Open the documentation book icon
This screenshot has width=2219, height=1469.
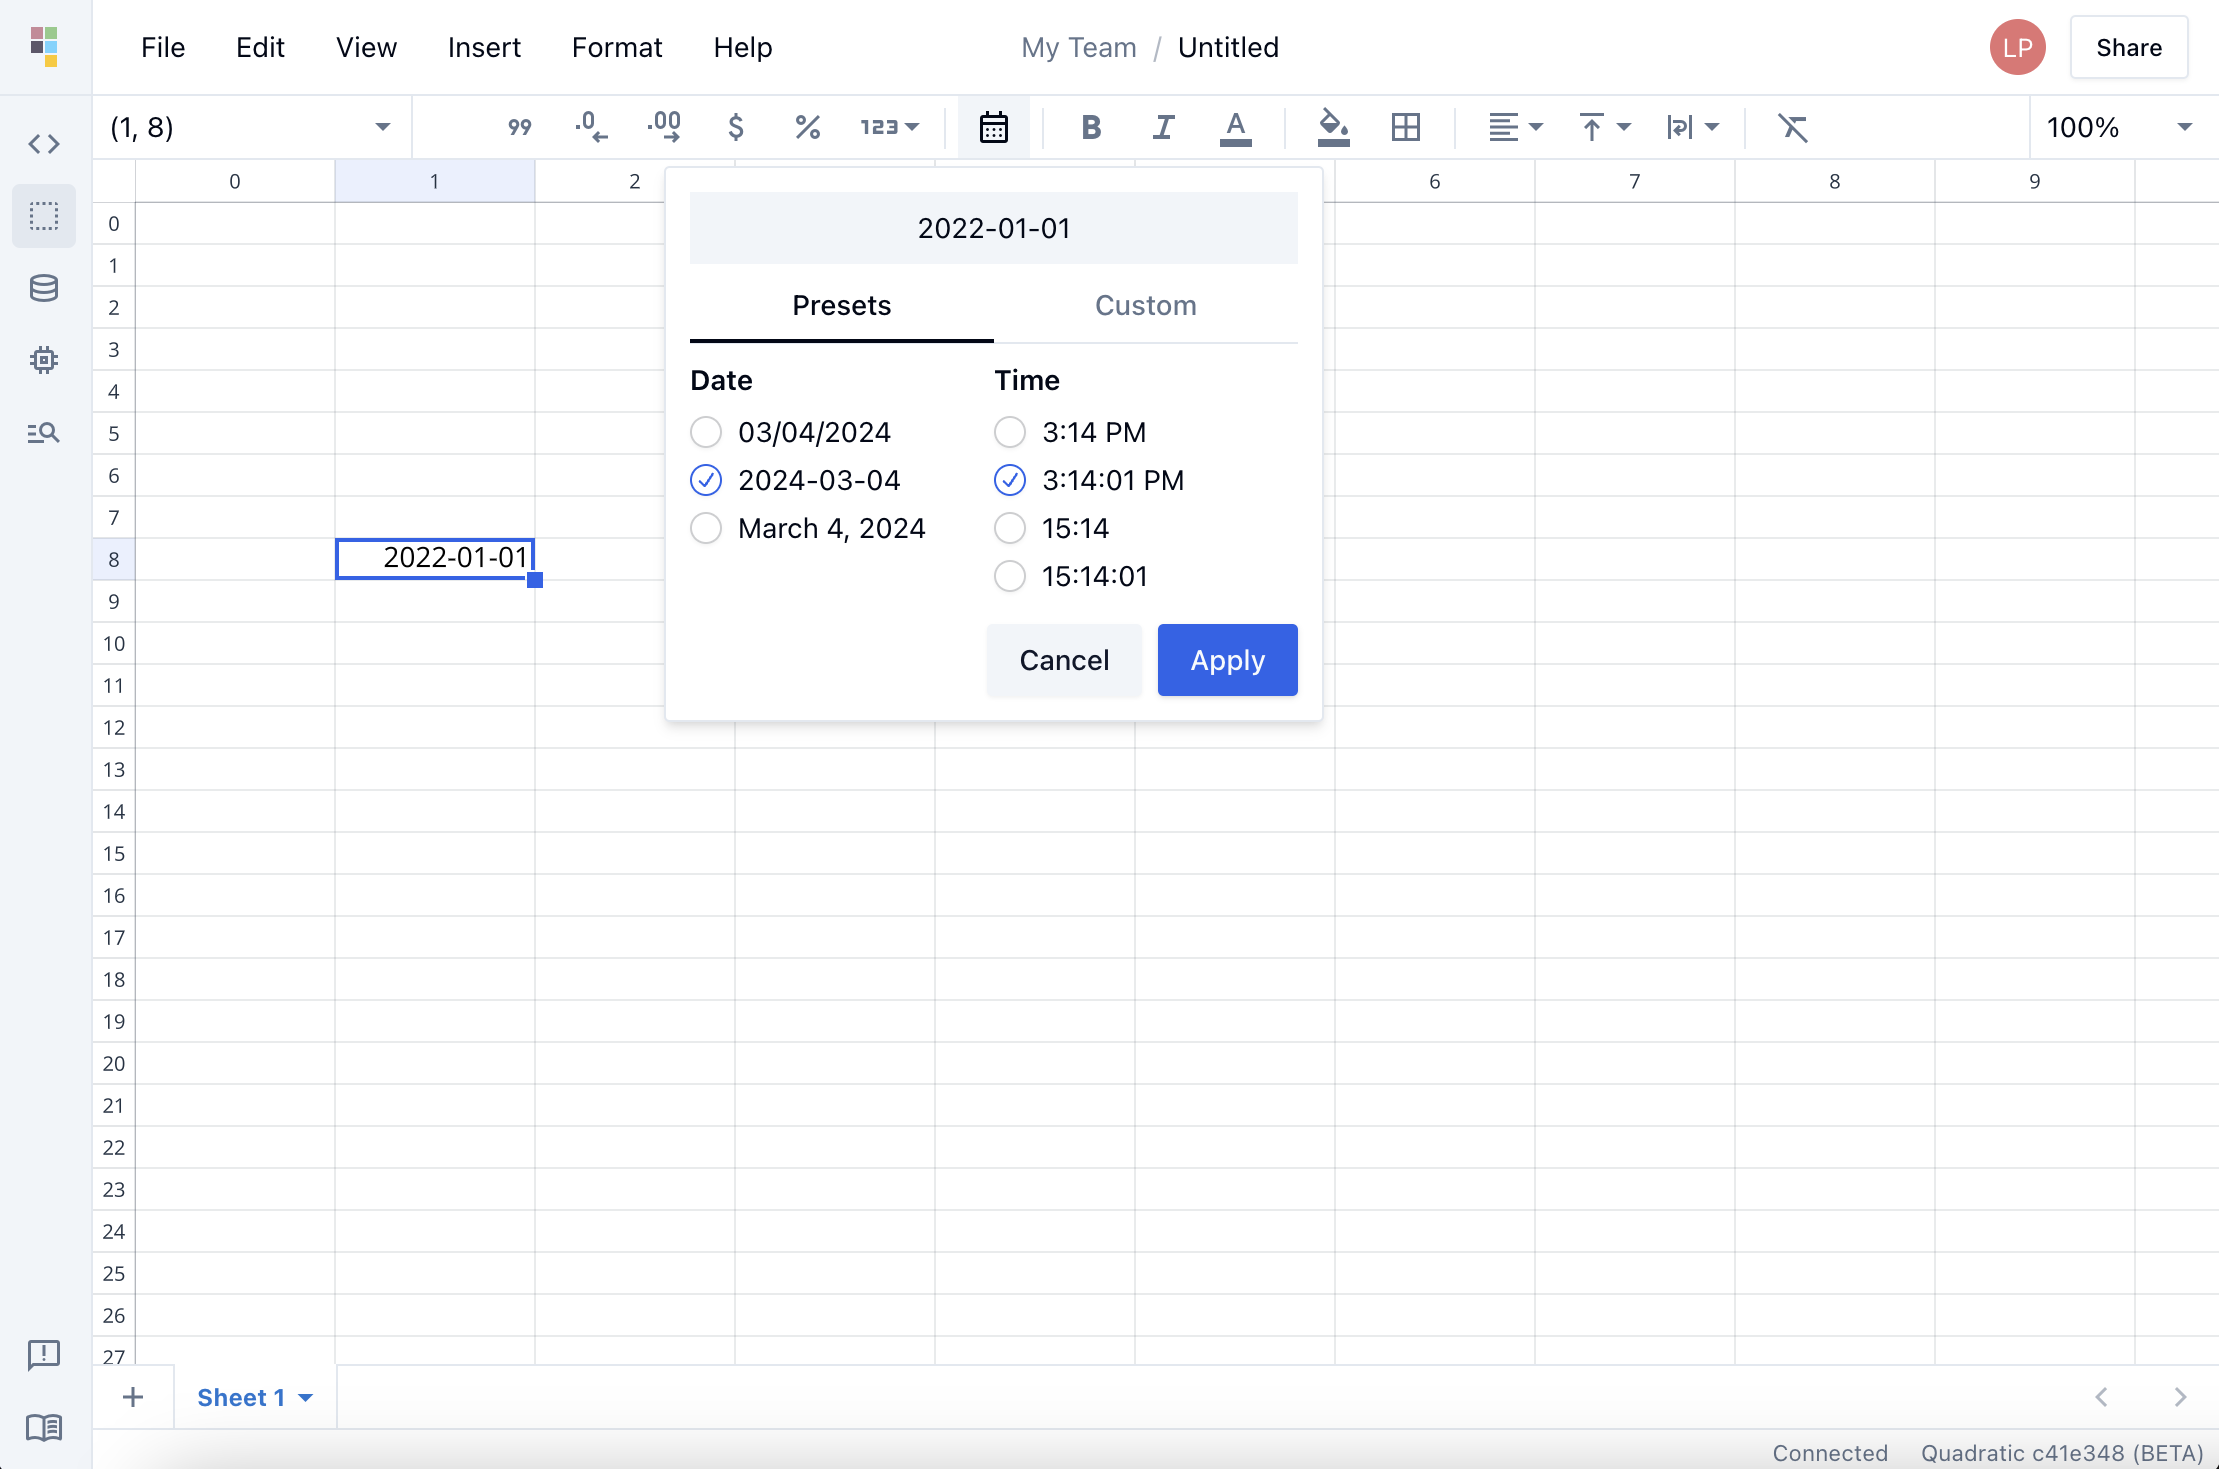pos(44,1427)
